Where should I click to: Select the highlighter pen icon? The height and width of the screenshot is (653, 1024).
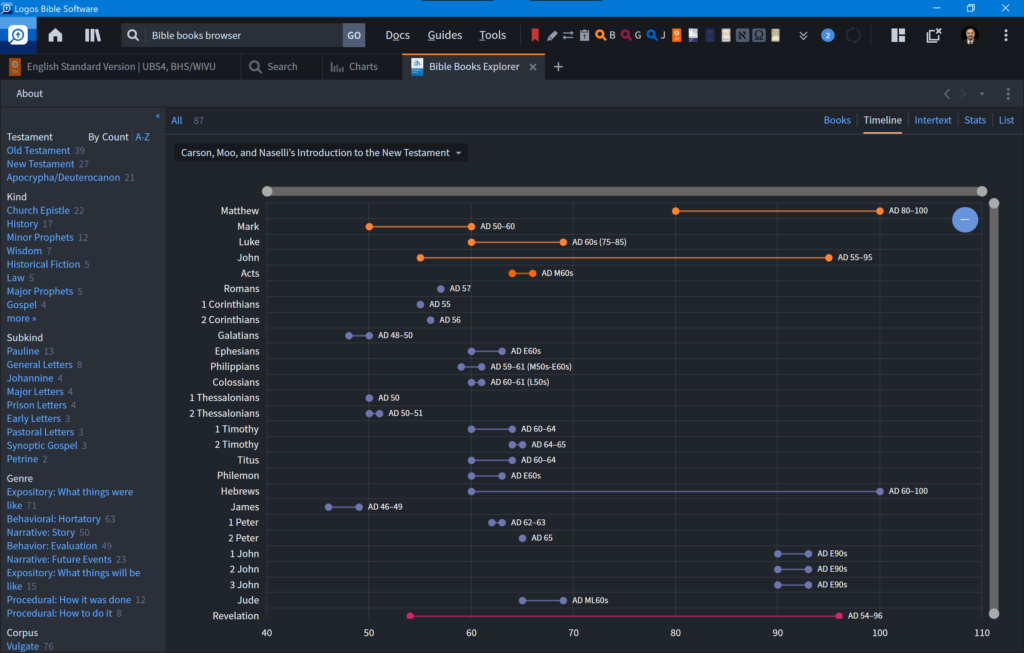(552, 35)
